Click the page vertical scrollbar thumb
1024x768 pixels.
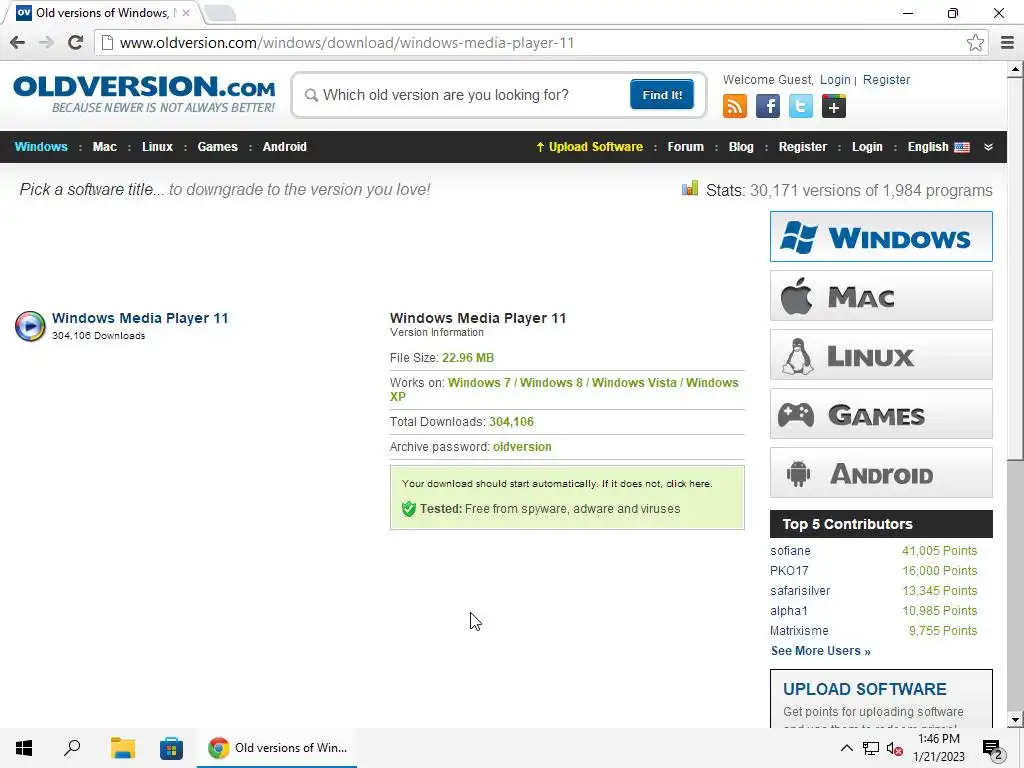coord(1015,268)
